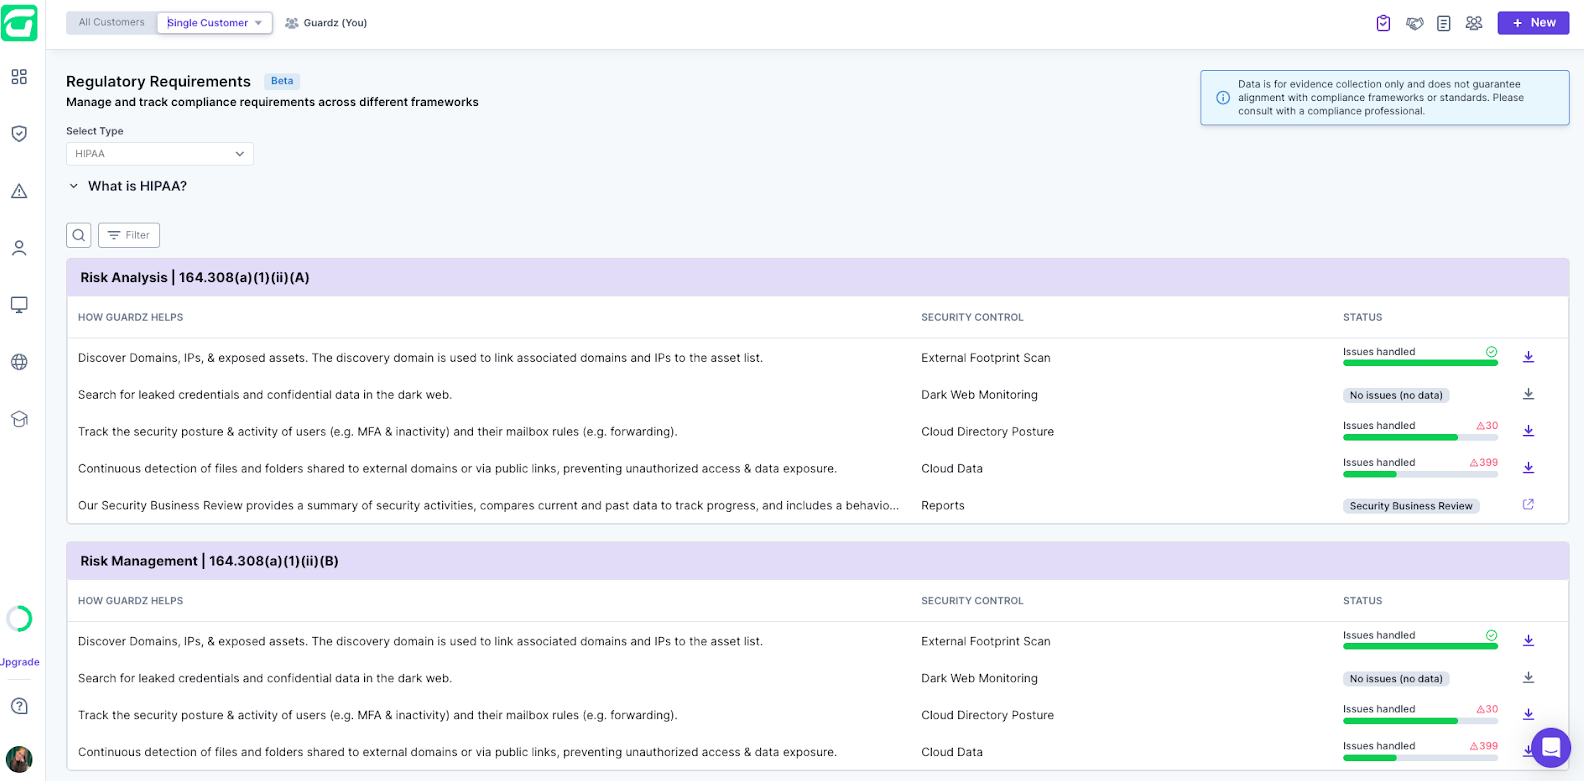Screen dimensions: 1584x781
Task: Click the info icon in the notice banner
Action: click(1222, 98)
